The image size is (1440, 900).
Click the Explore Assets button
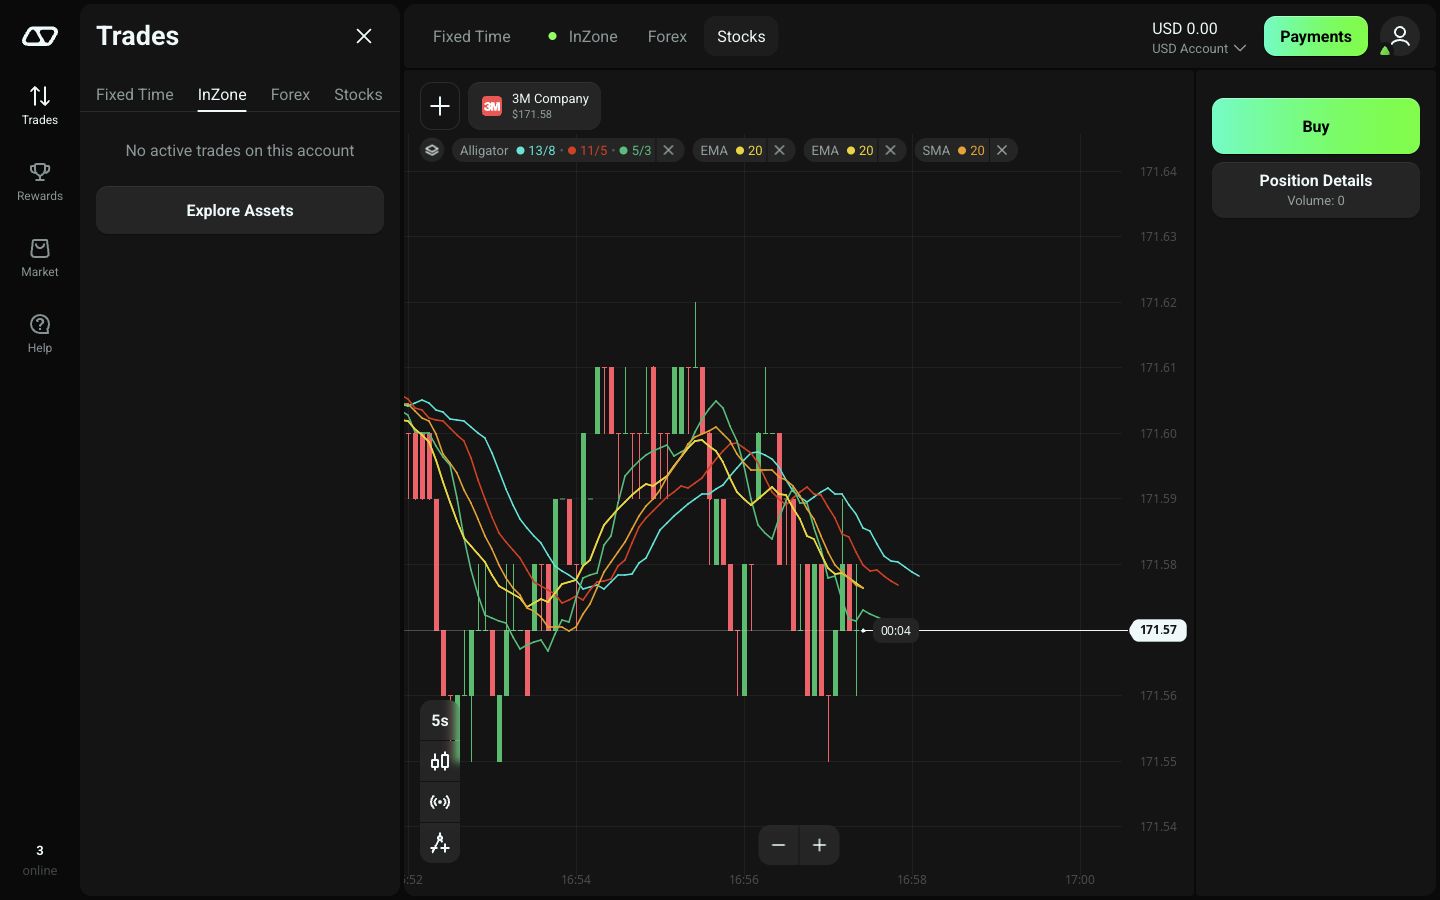[x=240, y=210]
